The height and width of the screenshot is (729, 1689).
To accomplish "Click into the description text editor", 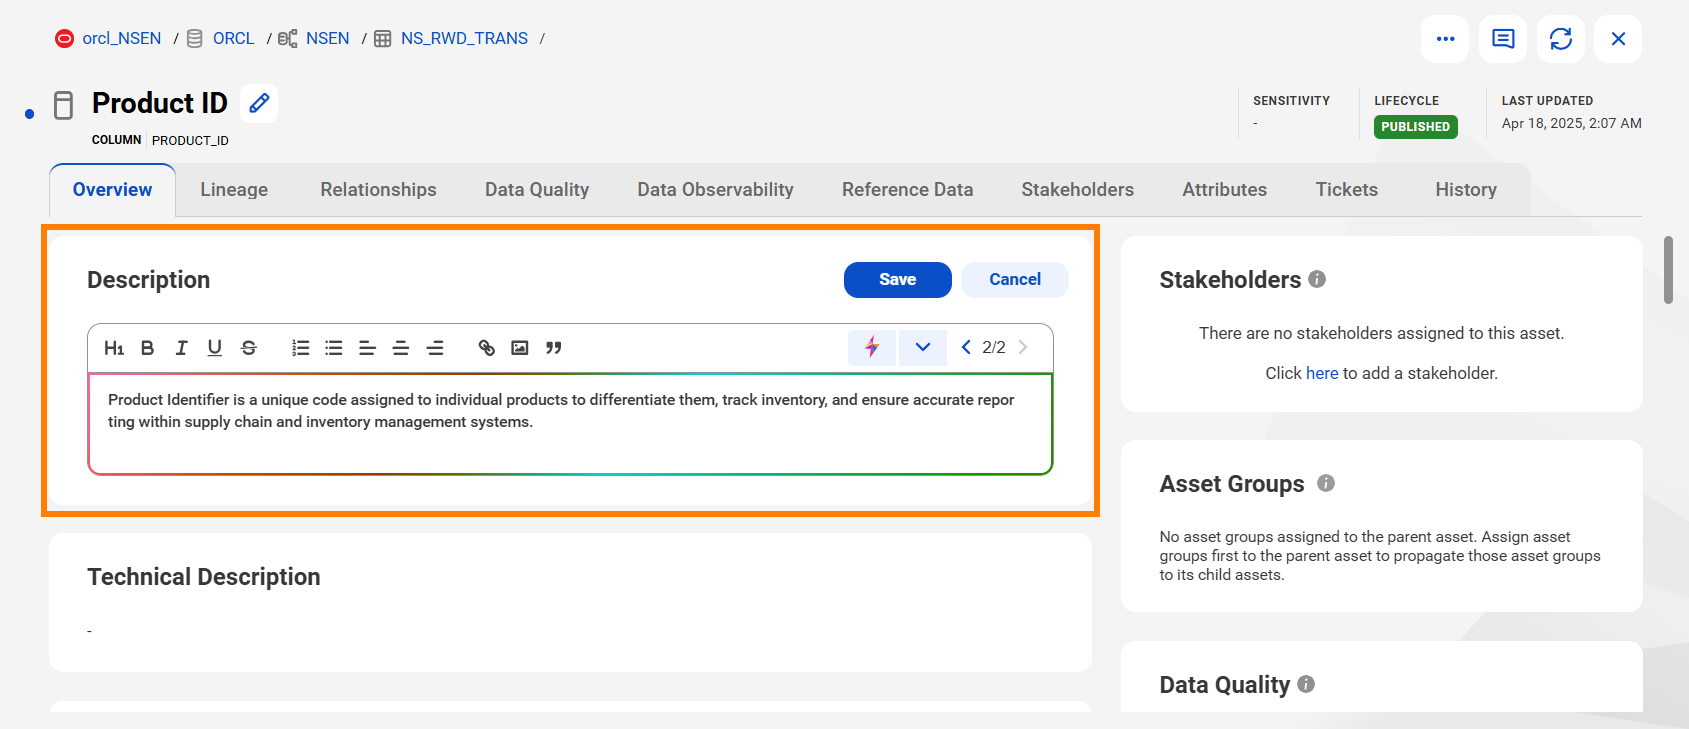I will point(570,423).
